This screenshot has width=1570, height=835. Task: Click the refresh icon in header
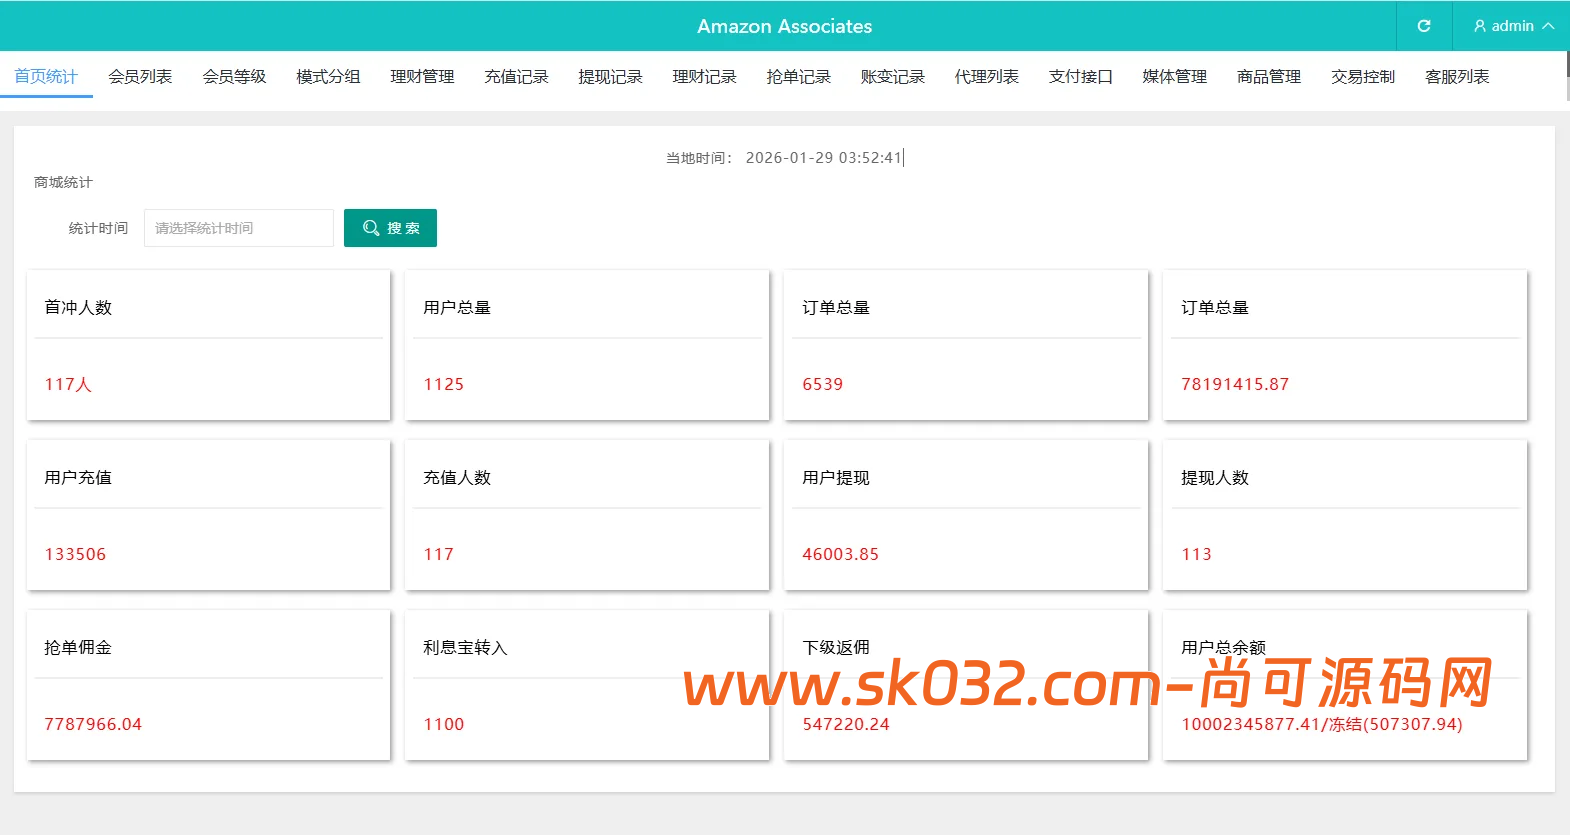click(1424, 26)
